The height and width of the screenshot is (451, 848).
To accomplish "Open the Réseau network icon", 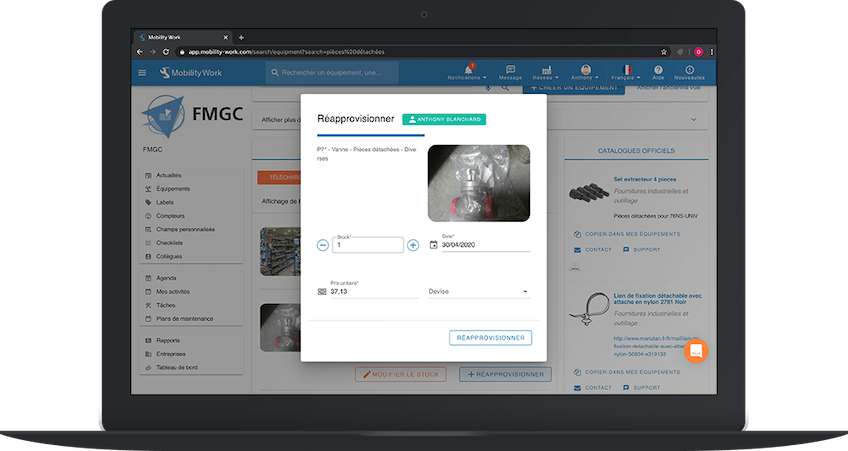I will [546, 70].
